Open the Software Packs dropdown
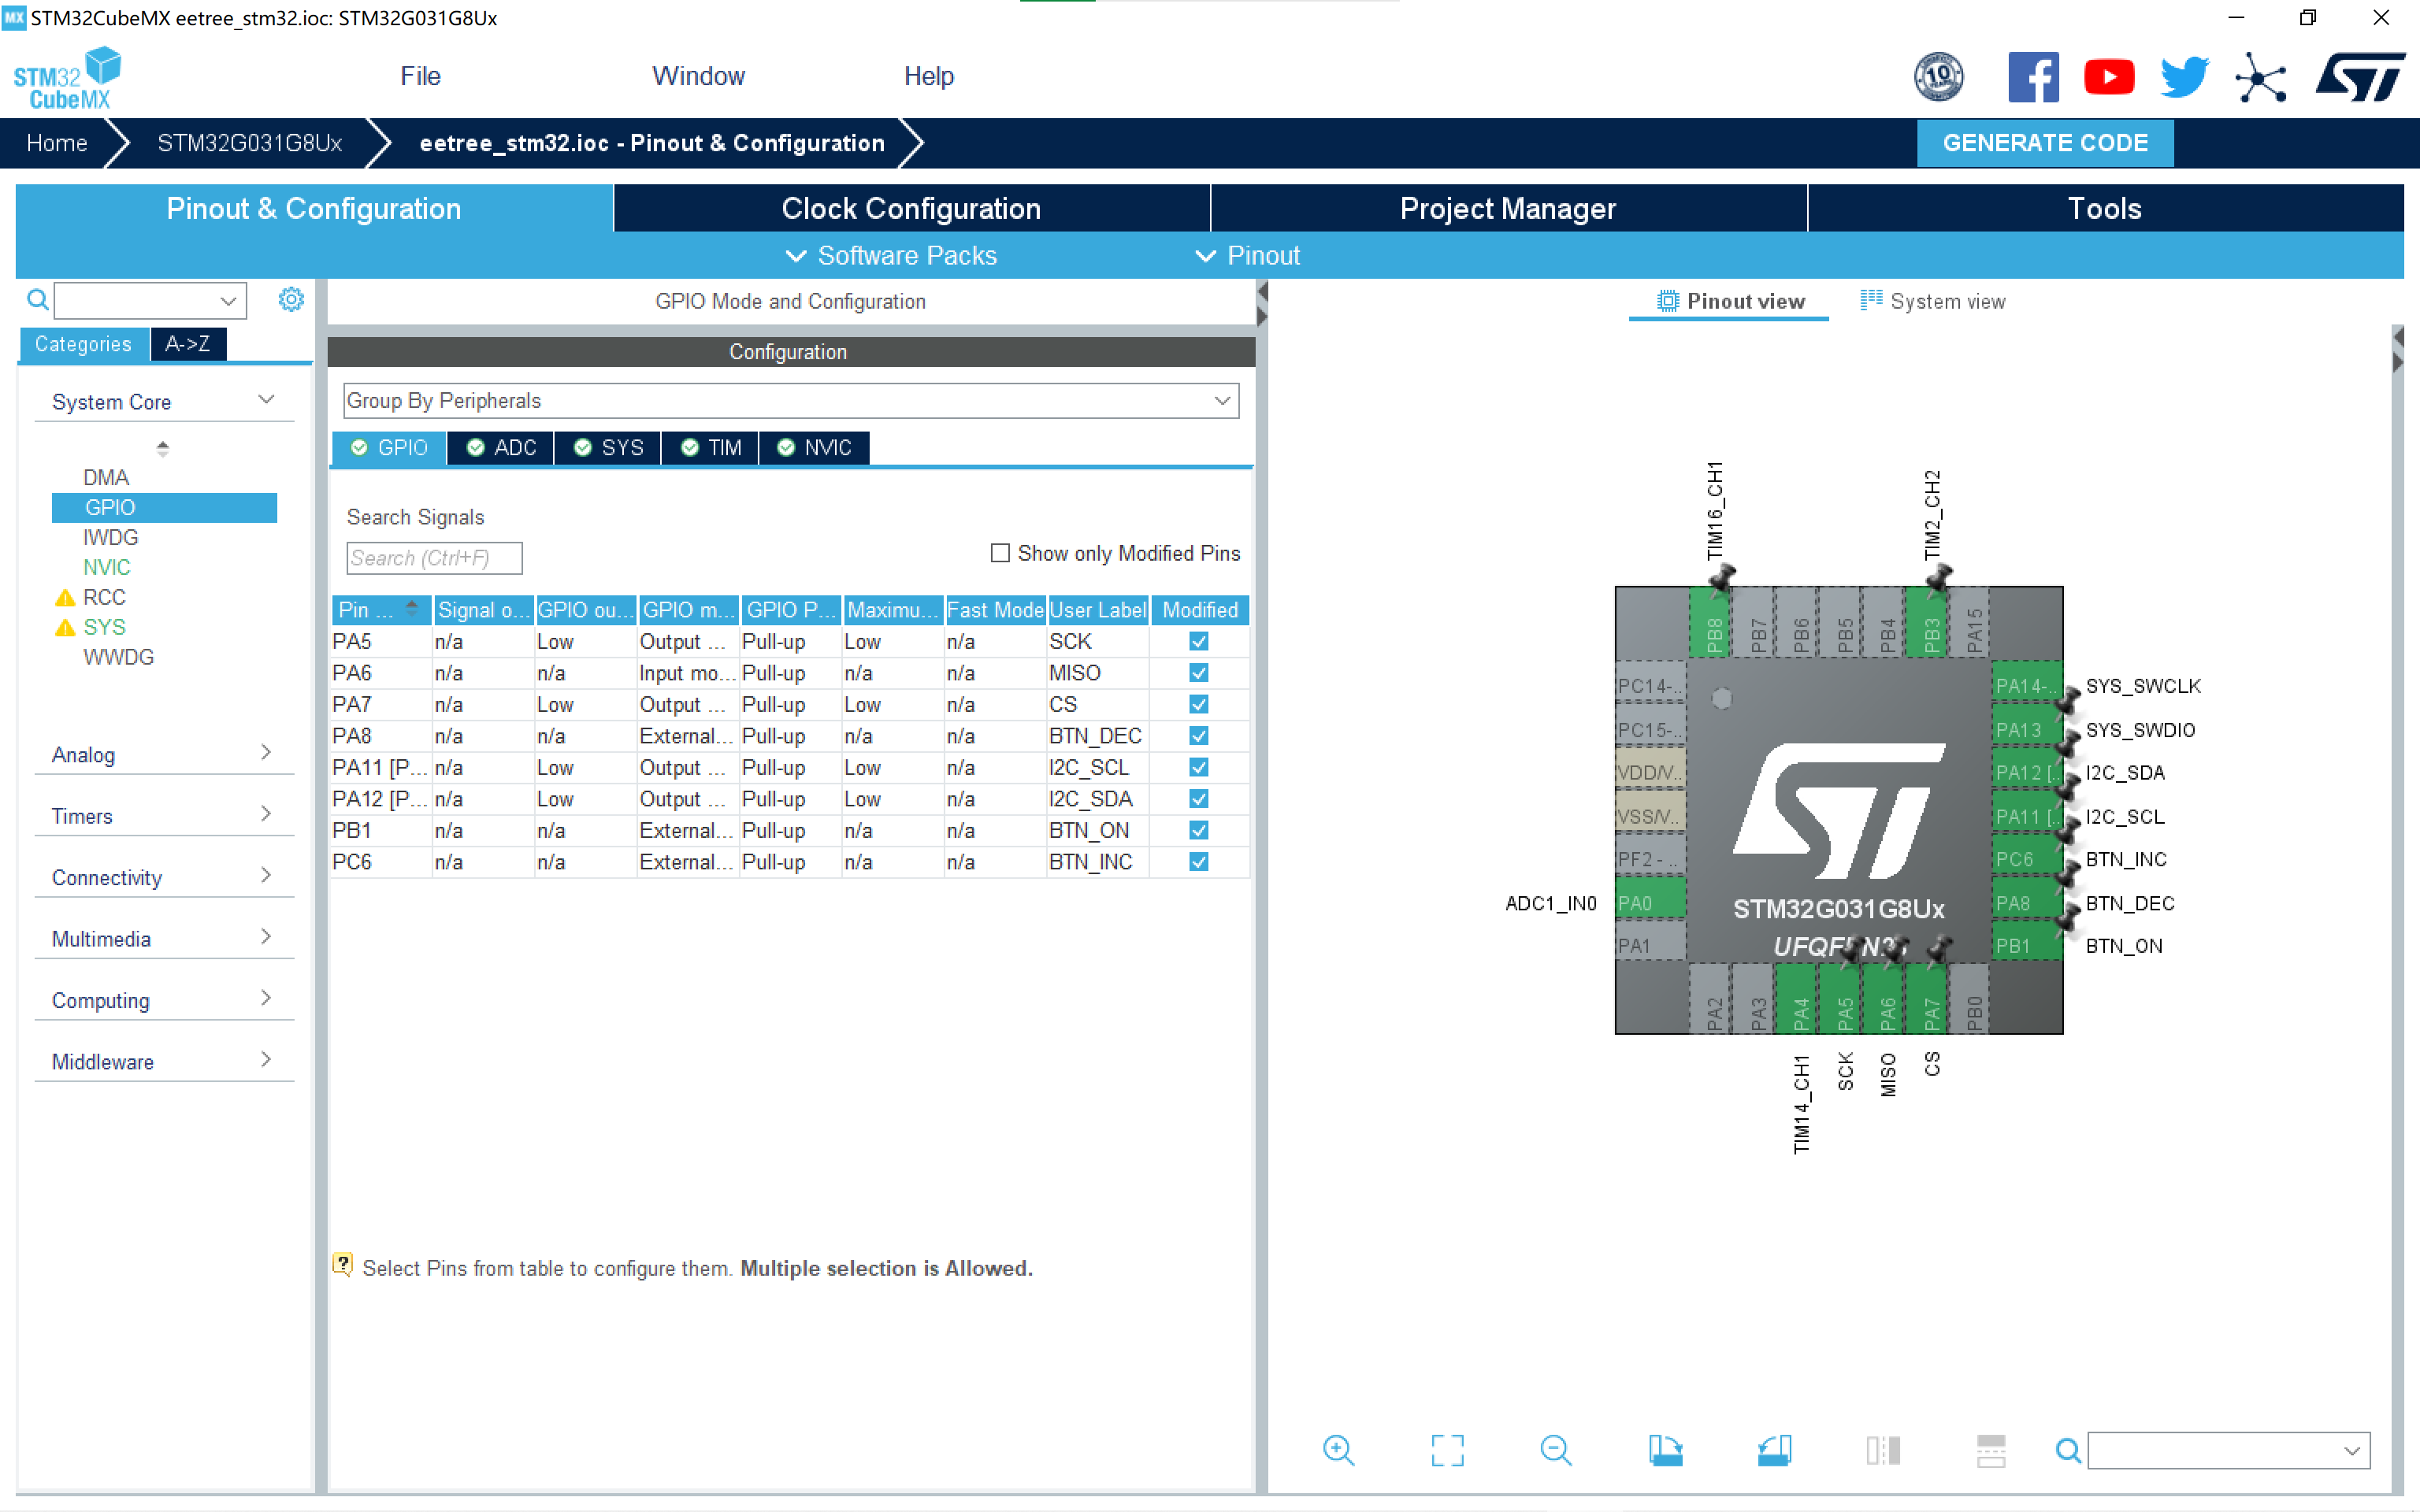This screenshot has height=1512, width=2420. pos(891,255)
